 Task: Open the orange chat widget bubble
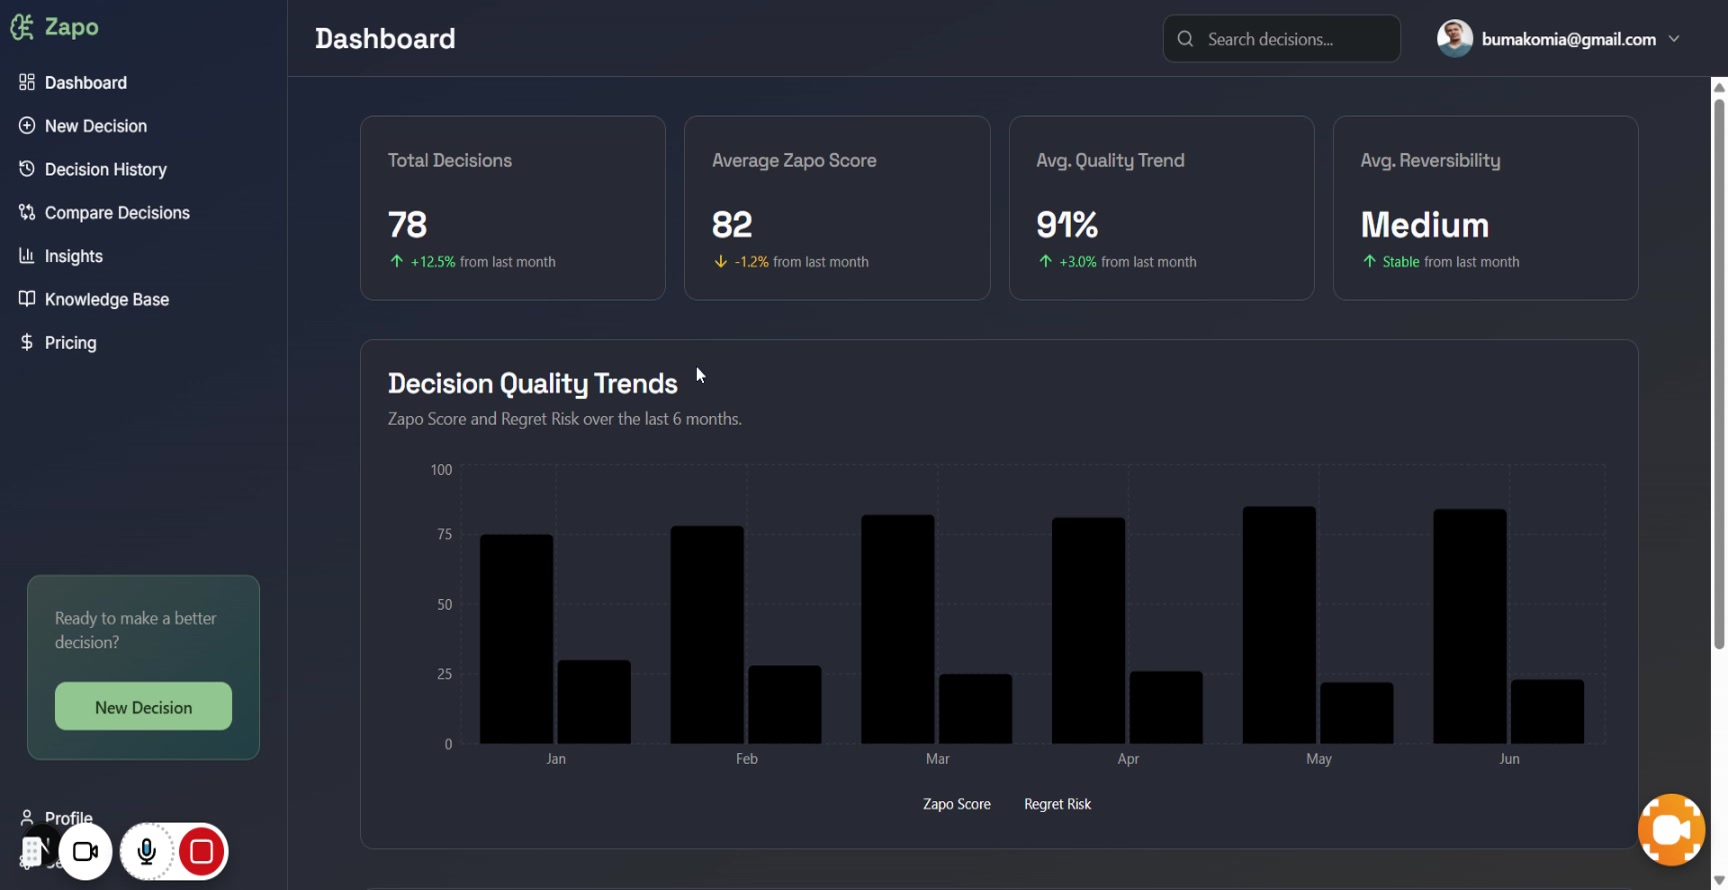[1671, 830]
